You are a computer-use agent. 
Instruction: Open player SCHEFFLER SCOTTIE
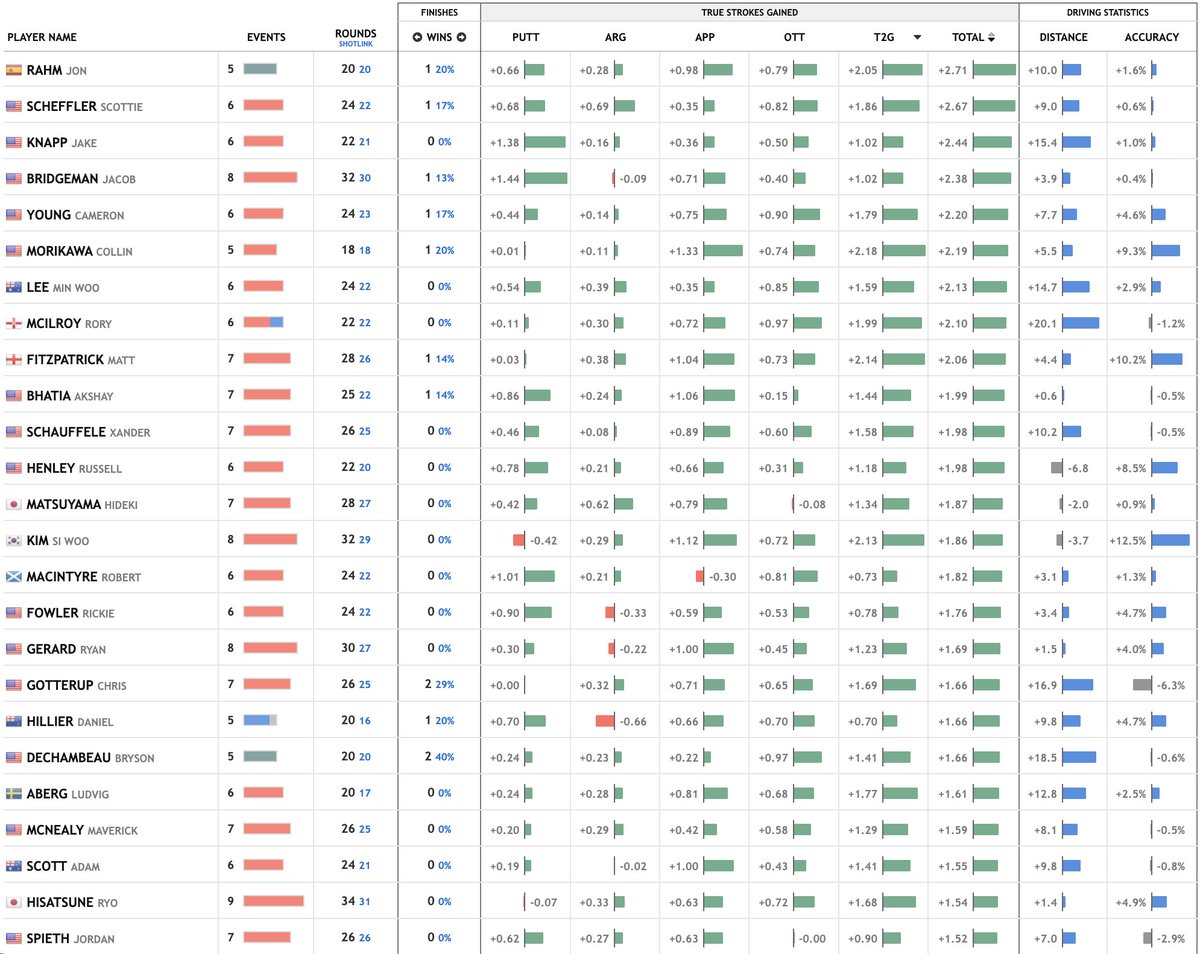(x=85, y=106)
